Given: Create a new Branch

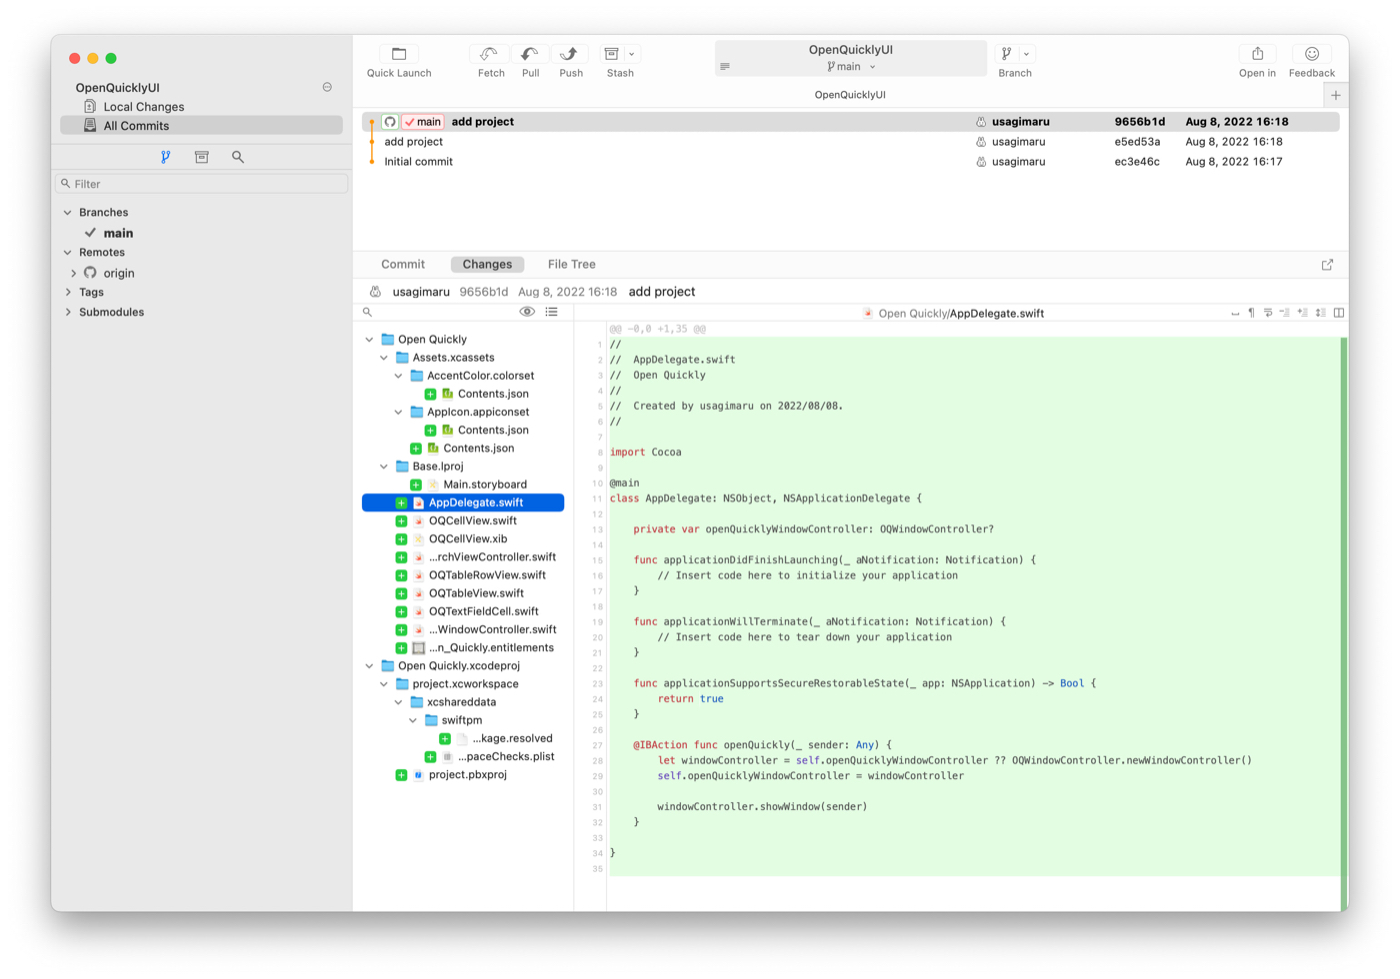Looking at the screenshot, I should click(x=1007, y=54).
